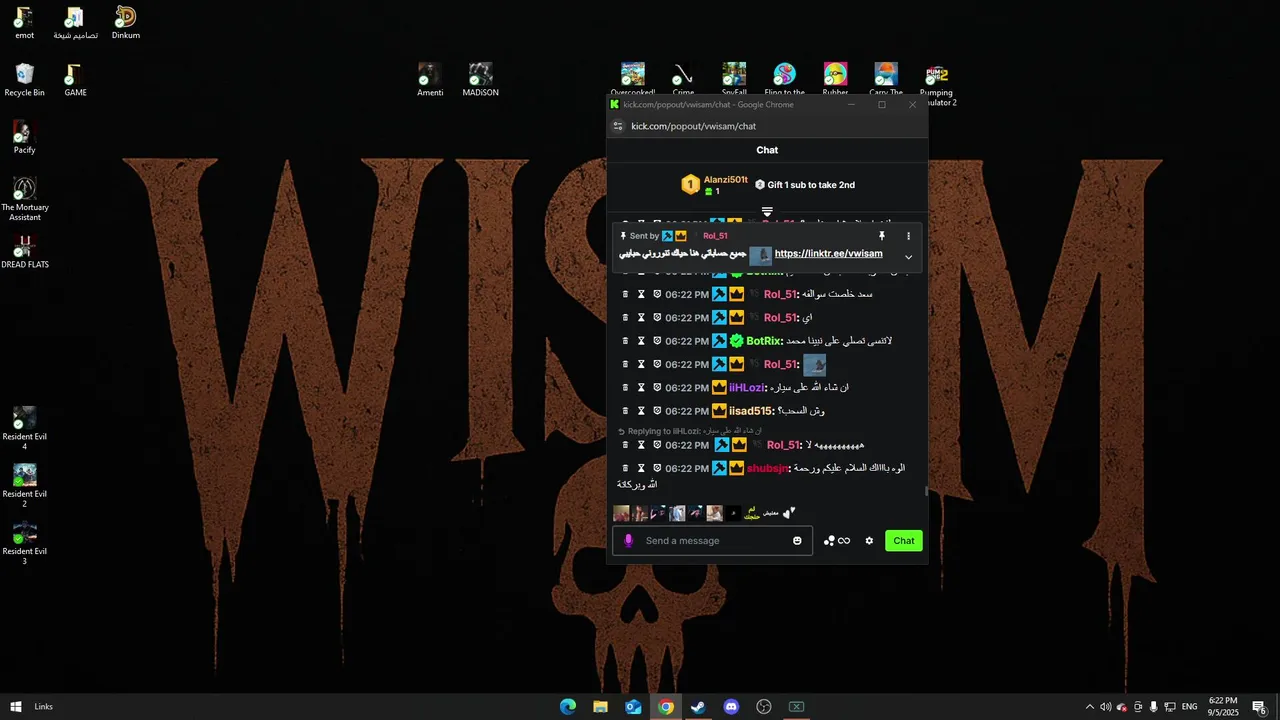Timeout iisad515 with the hourglass icon
The height and width of the screenshot is (720, 1280).
641,411
